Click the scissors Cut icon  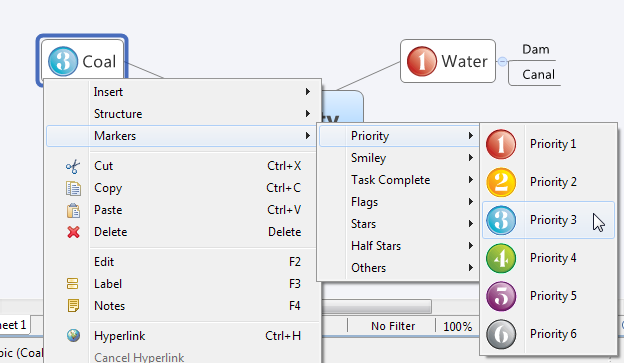pyautogui.click(x=73, y=166)
